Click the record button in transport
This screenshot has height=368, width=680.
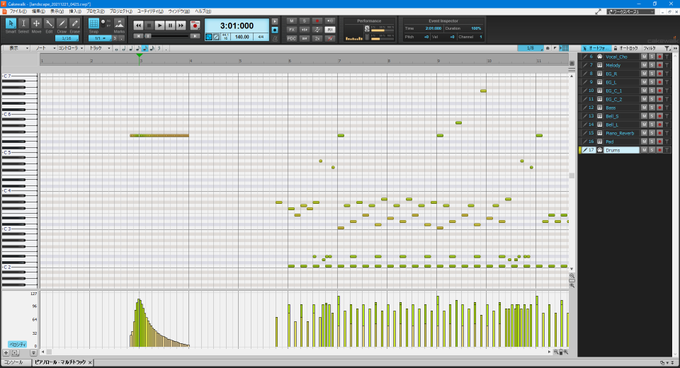195,26
